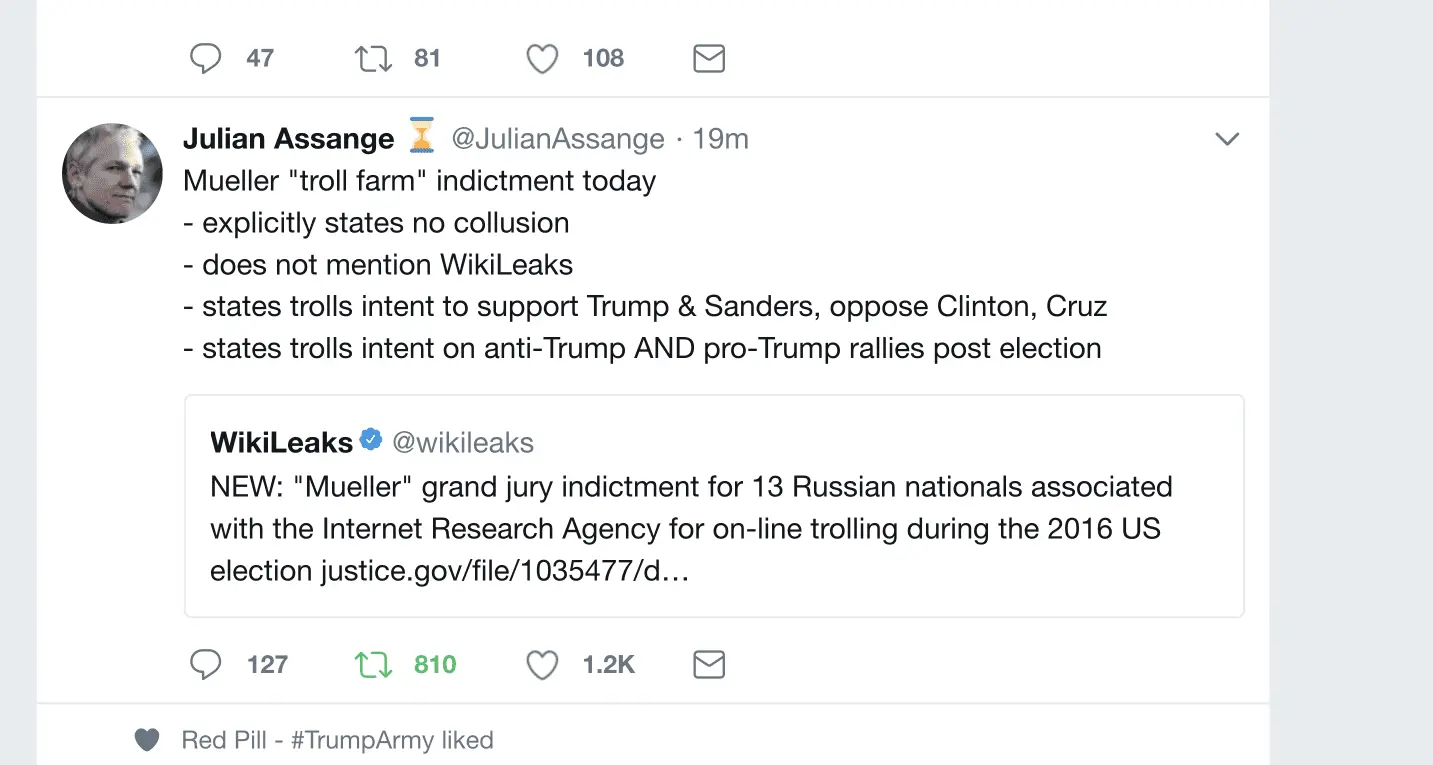Click the reply icon with 47 replies

click(205, 59)
